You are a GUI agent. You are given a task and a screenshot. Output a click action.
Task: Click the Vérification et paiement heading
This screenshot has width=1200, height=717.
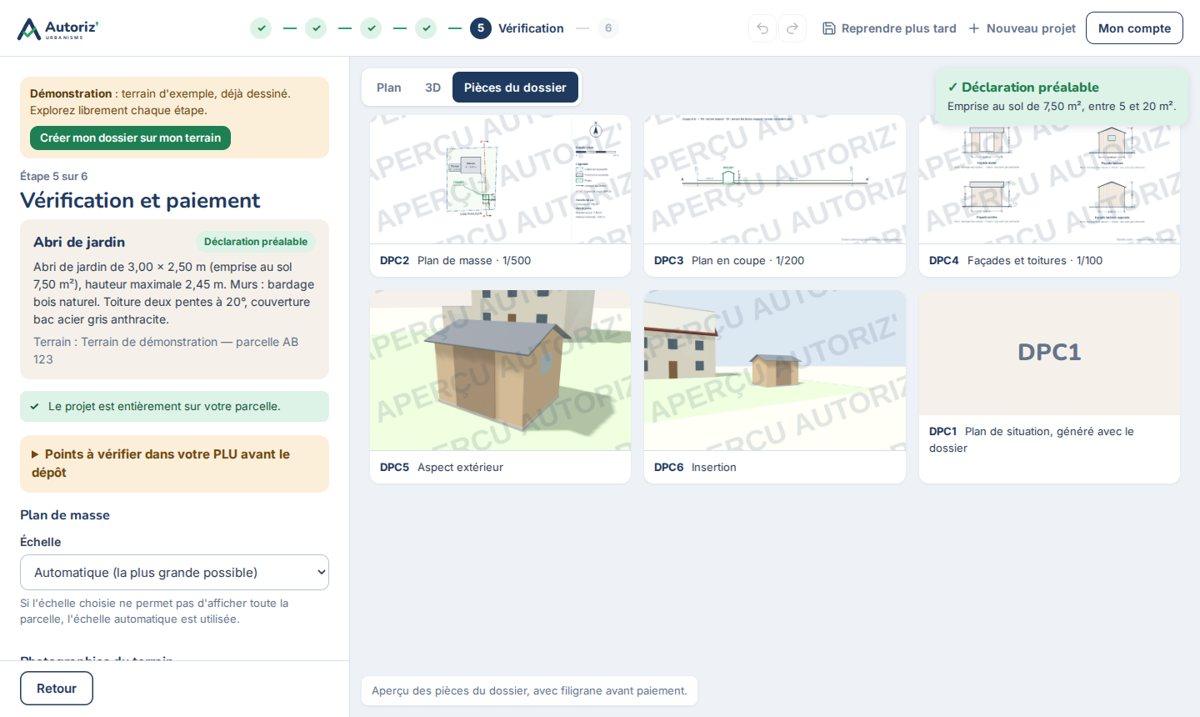[140, 200]
